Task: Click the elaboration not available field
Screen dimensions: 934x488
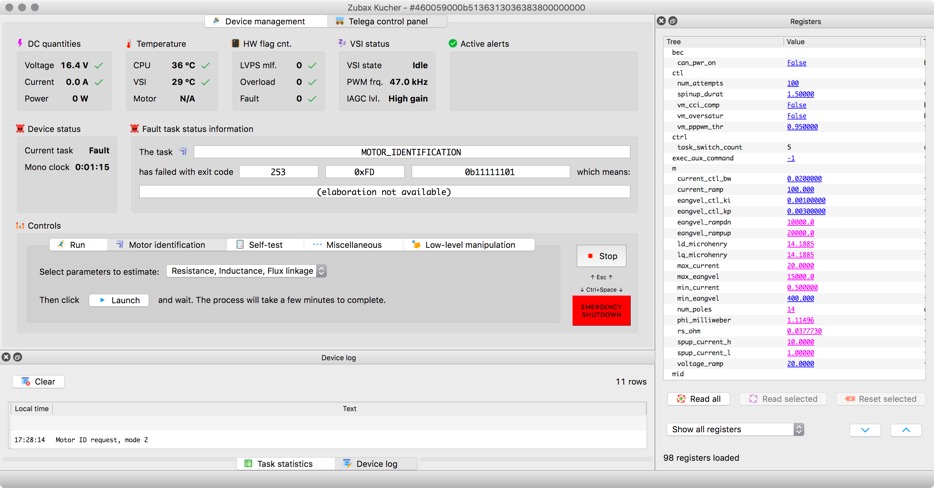Action: coord(384,192)
